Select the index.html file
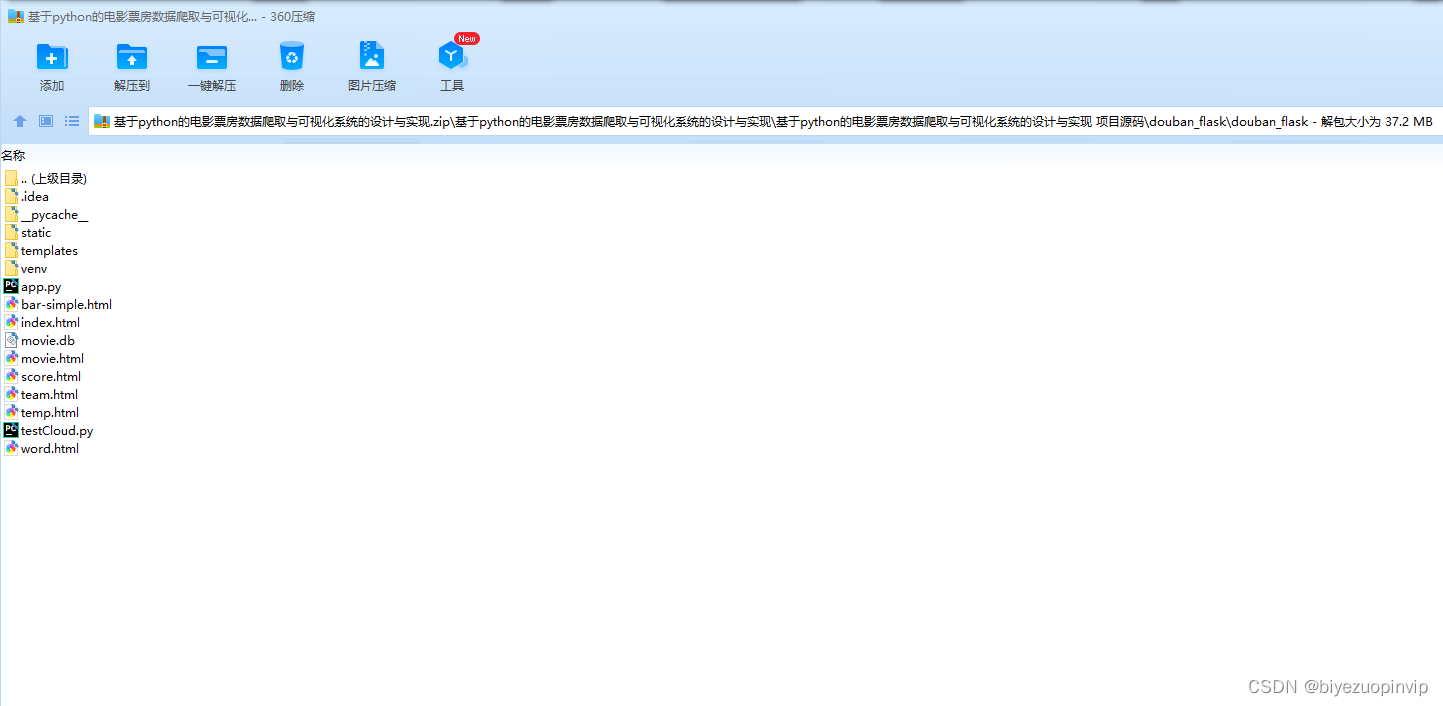 [x=48, y=322]
